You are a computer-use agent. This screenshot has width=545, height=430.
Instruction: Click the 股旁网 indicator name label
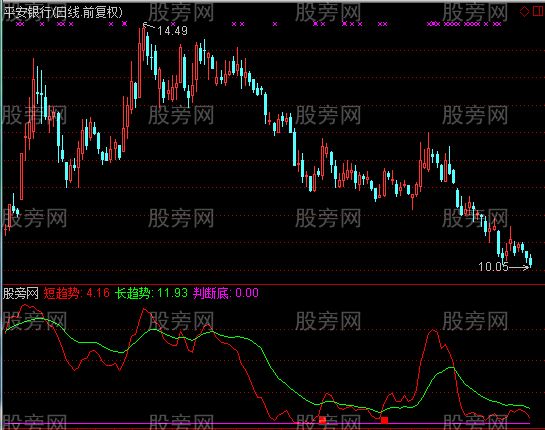click(x=21, y=293)
